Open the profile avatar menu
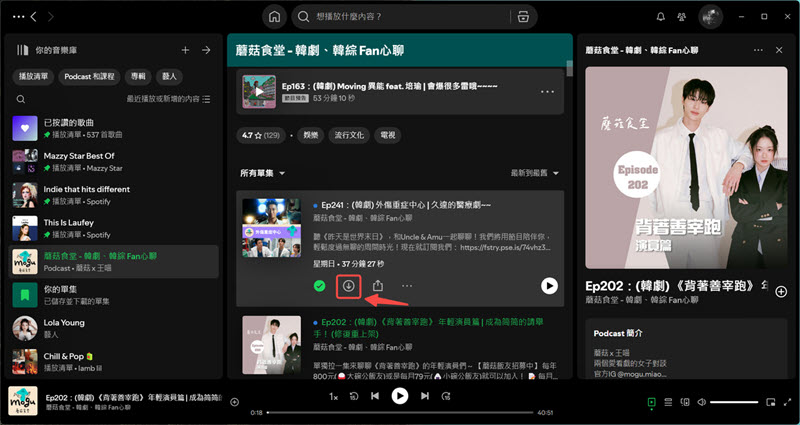Image resolution: width=800 pixels, height=425 pixels. [x=711, y=17]
